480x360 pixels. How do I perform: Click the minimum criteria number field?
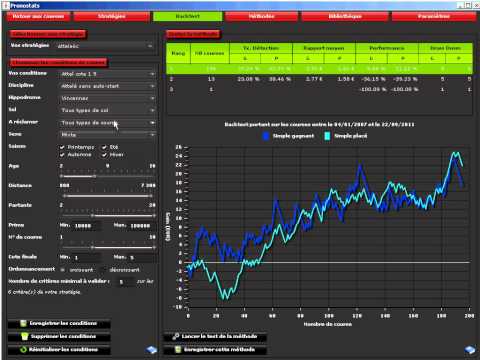(125, 282)
